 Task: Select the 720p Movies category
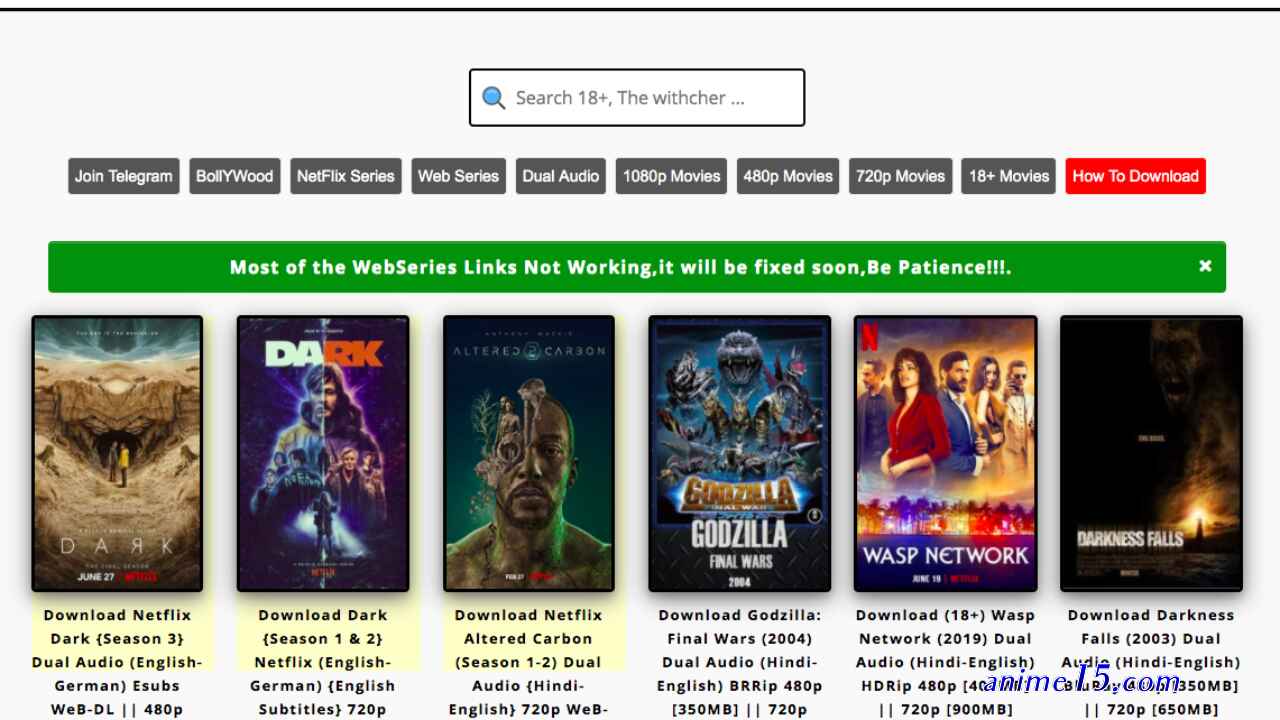click(x=900, y=176)
